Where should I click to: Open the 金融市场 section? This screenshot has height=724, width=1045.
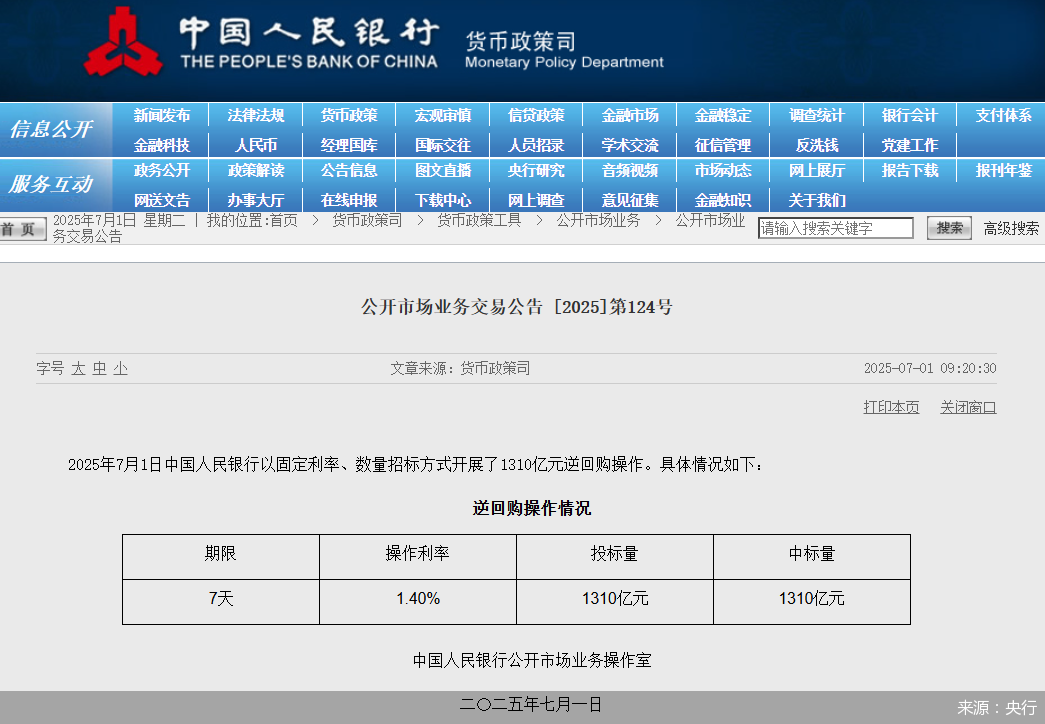[630, 115]
